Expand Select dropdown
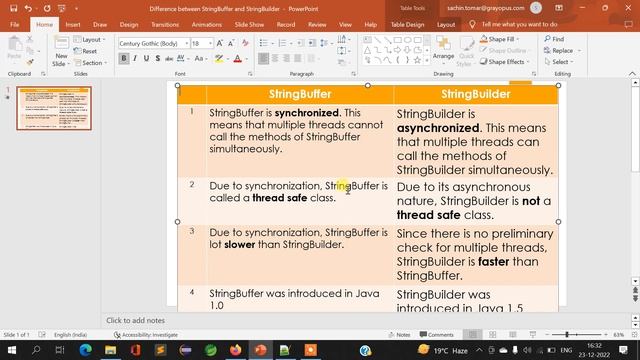640x360 pixels. 559,62
